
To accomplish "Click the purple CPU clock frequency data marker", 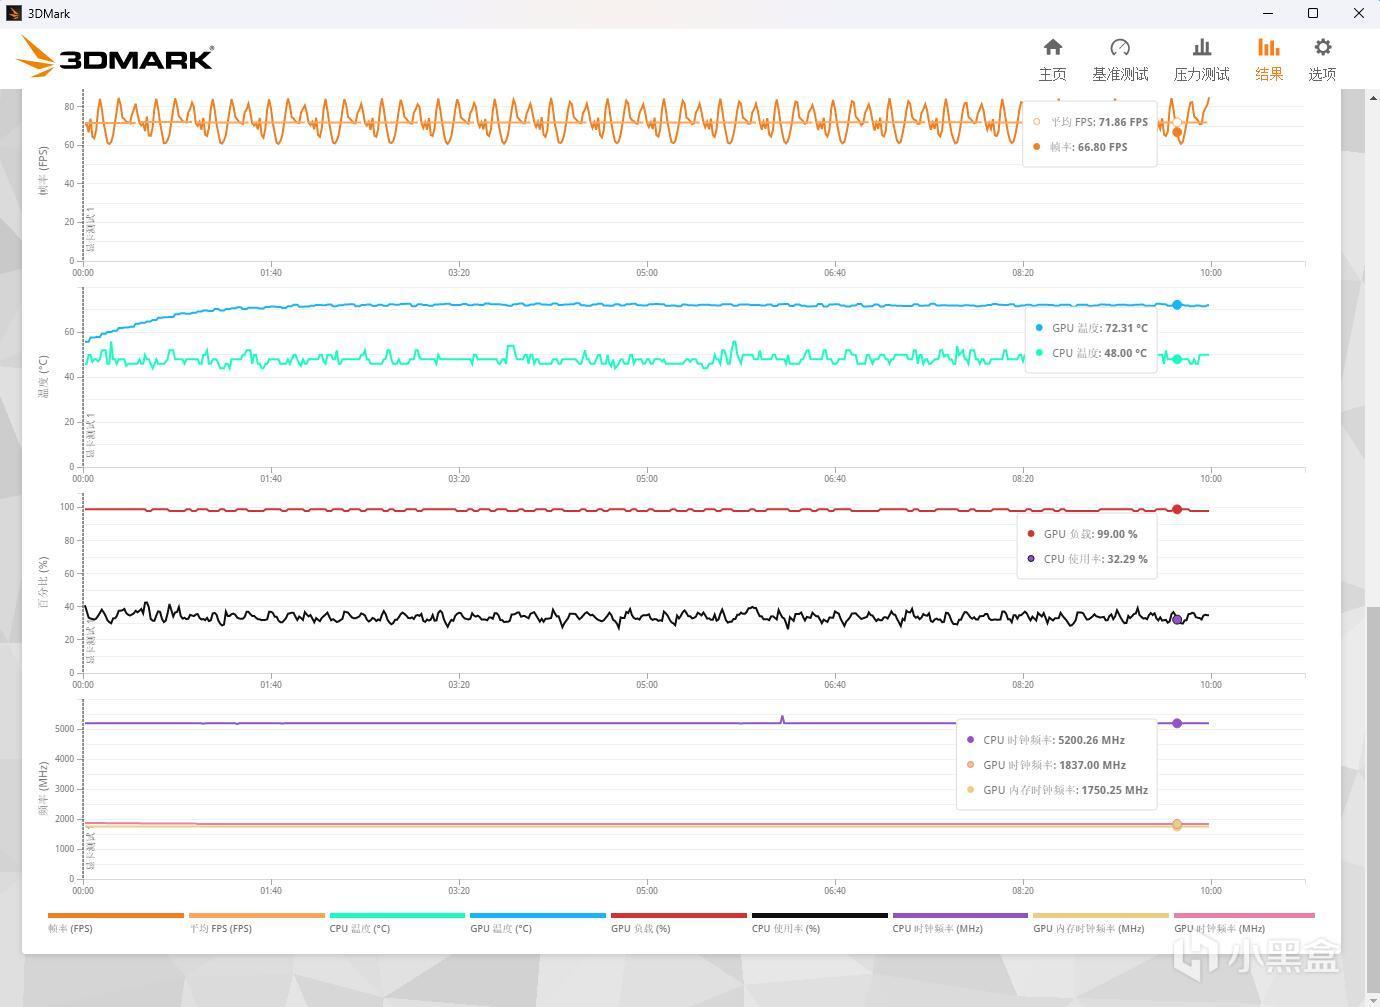I will click(x=1177, y=723).
